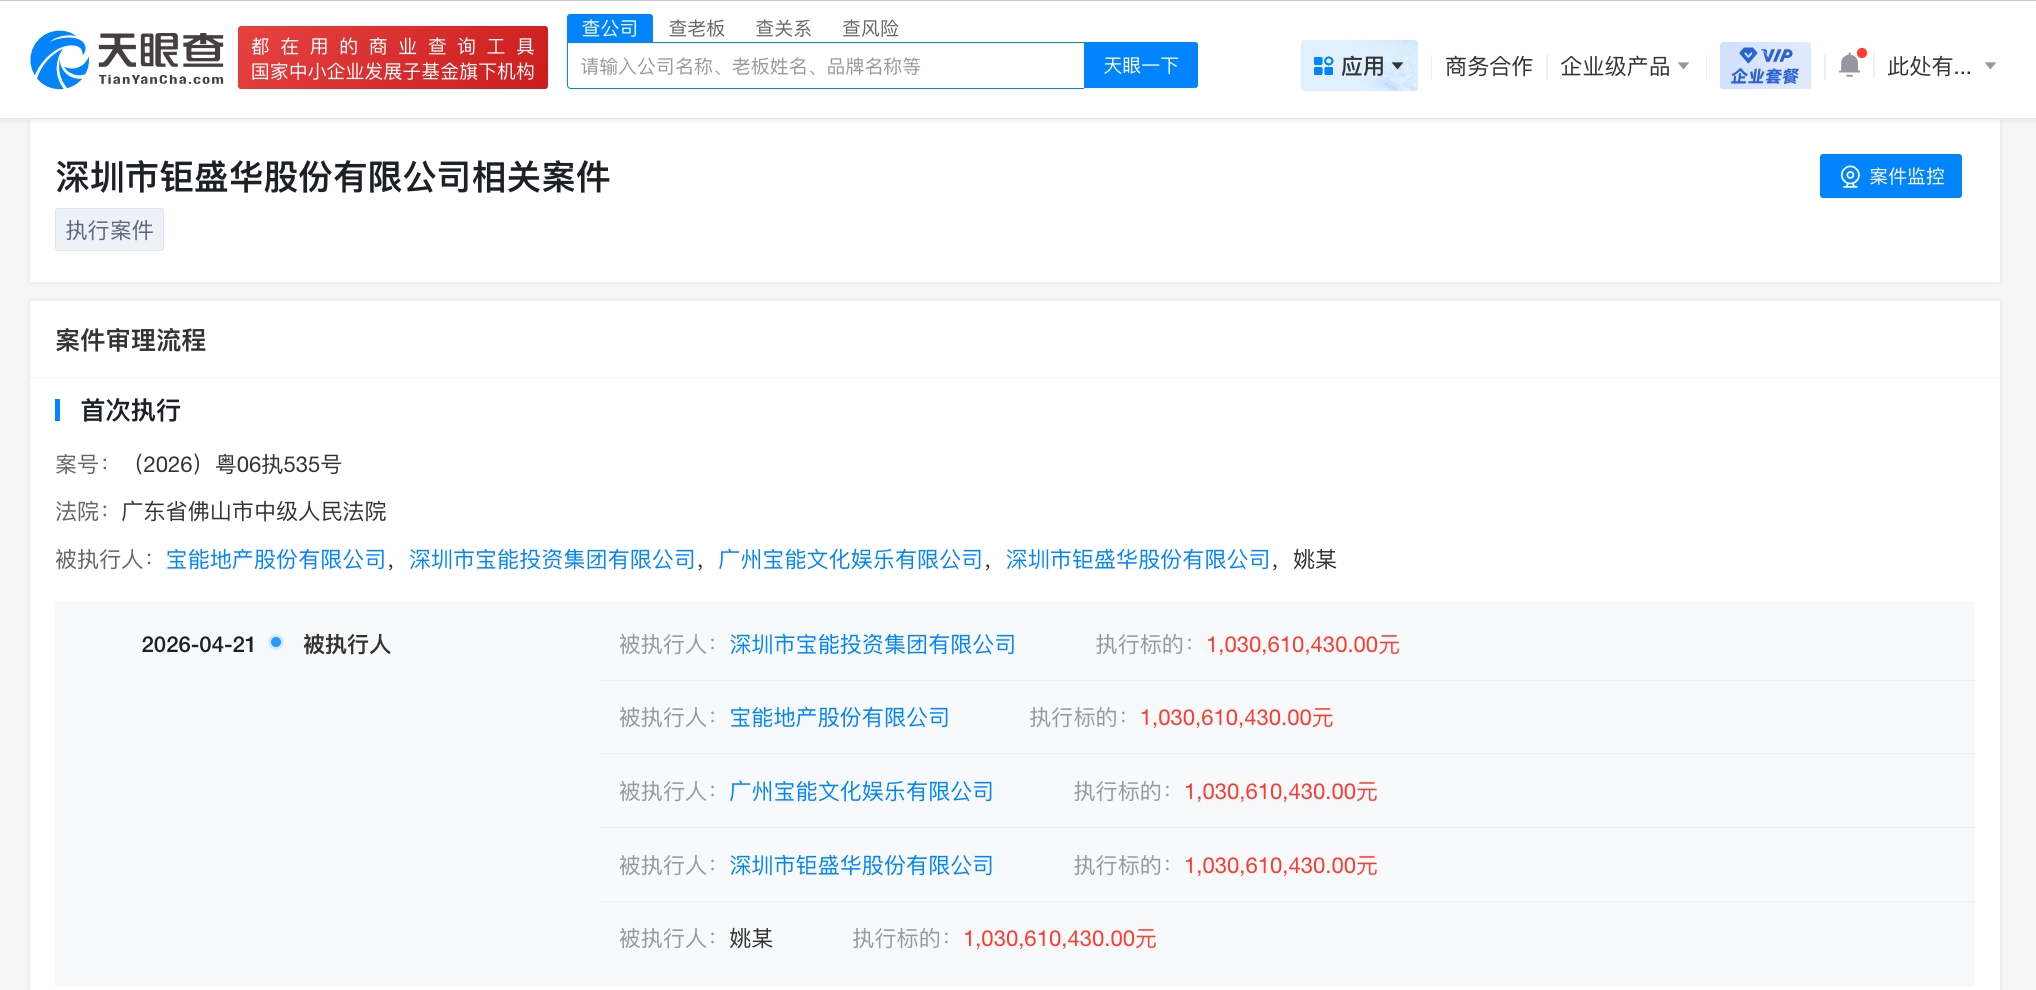Select the 查公司 search tab
The image size is (2036, 990).
coord(610,27)
